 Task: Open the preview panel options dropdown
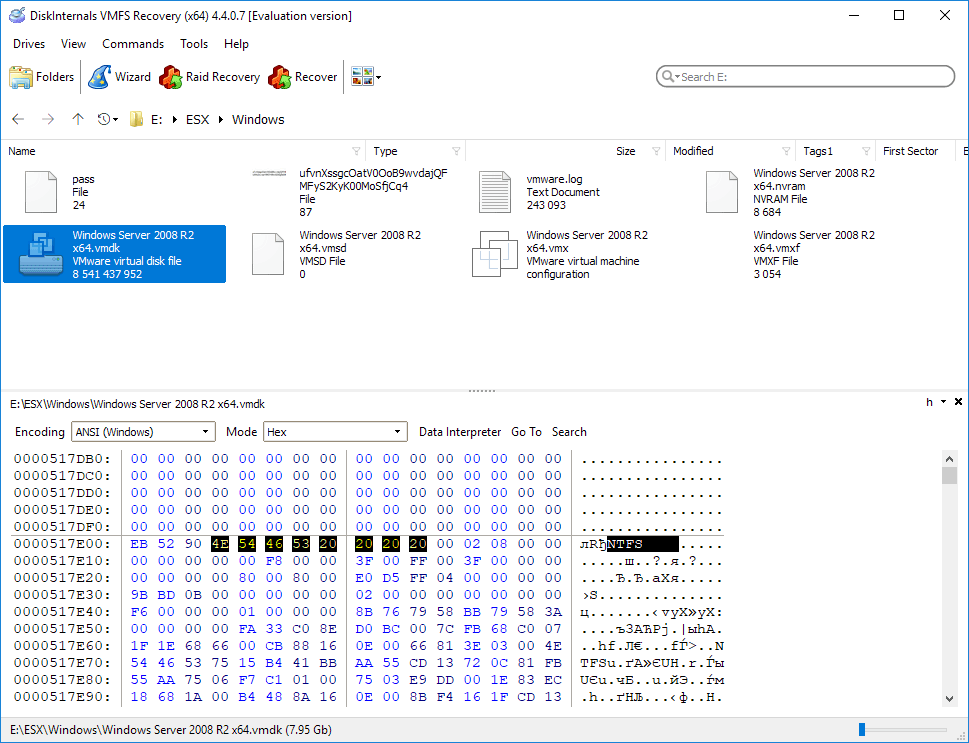944,402
